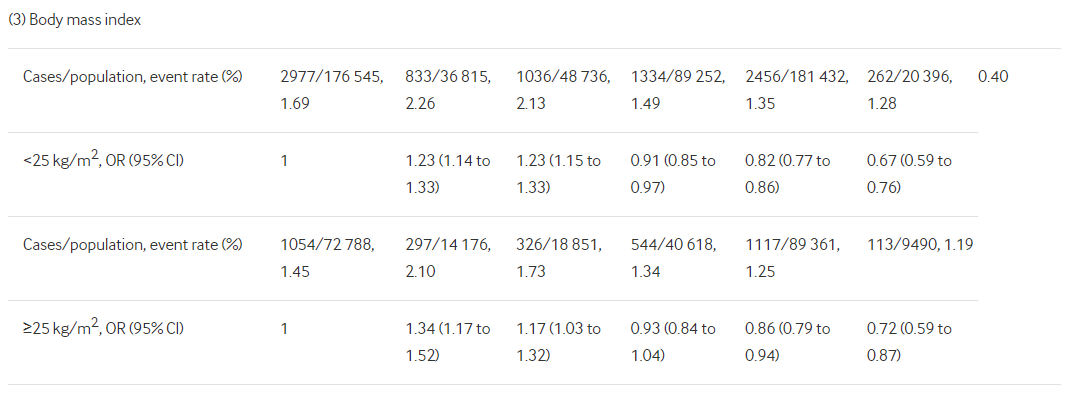The image size is (1075, 395).
Task: Click the 0.91 (0.85 to 0.97) cell
Action: (x=673, y=174)
